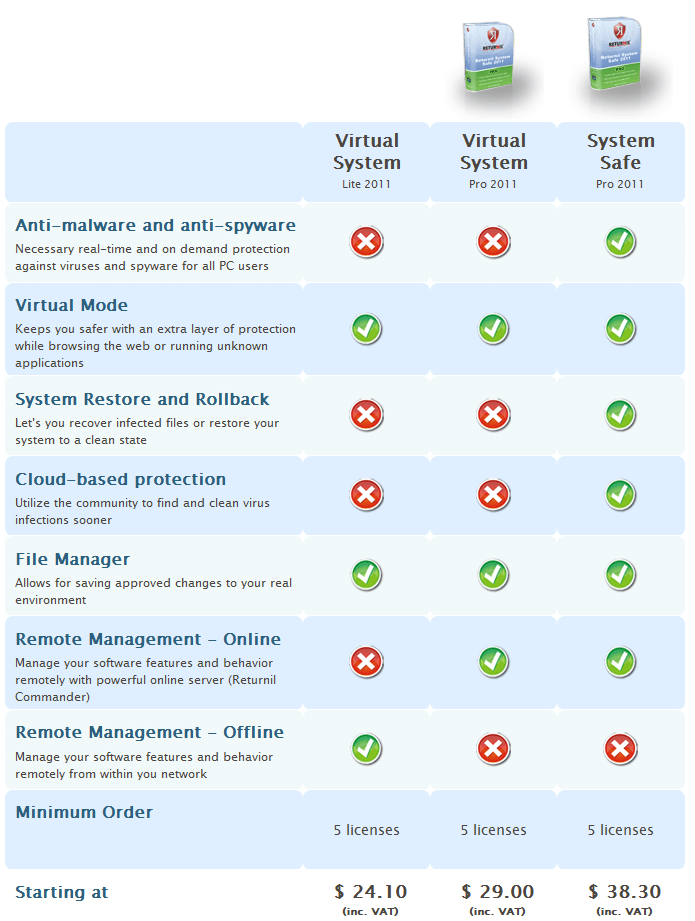Click the Anti-malware and anti-spyware heading

[x=156, y=226]
